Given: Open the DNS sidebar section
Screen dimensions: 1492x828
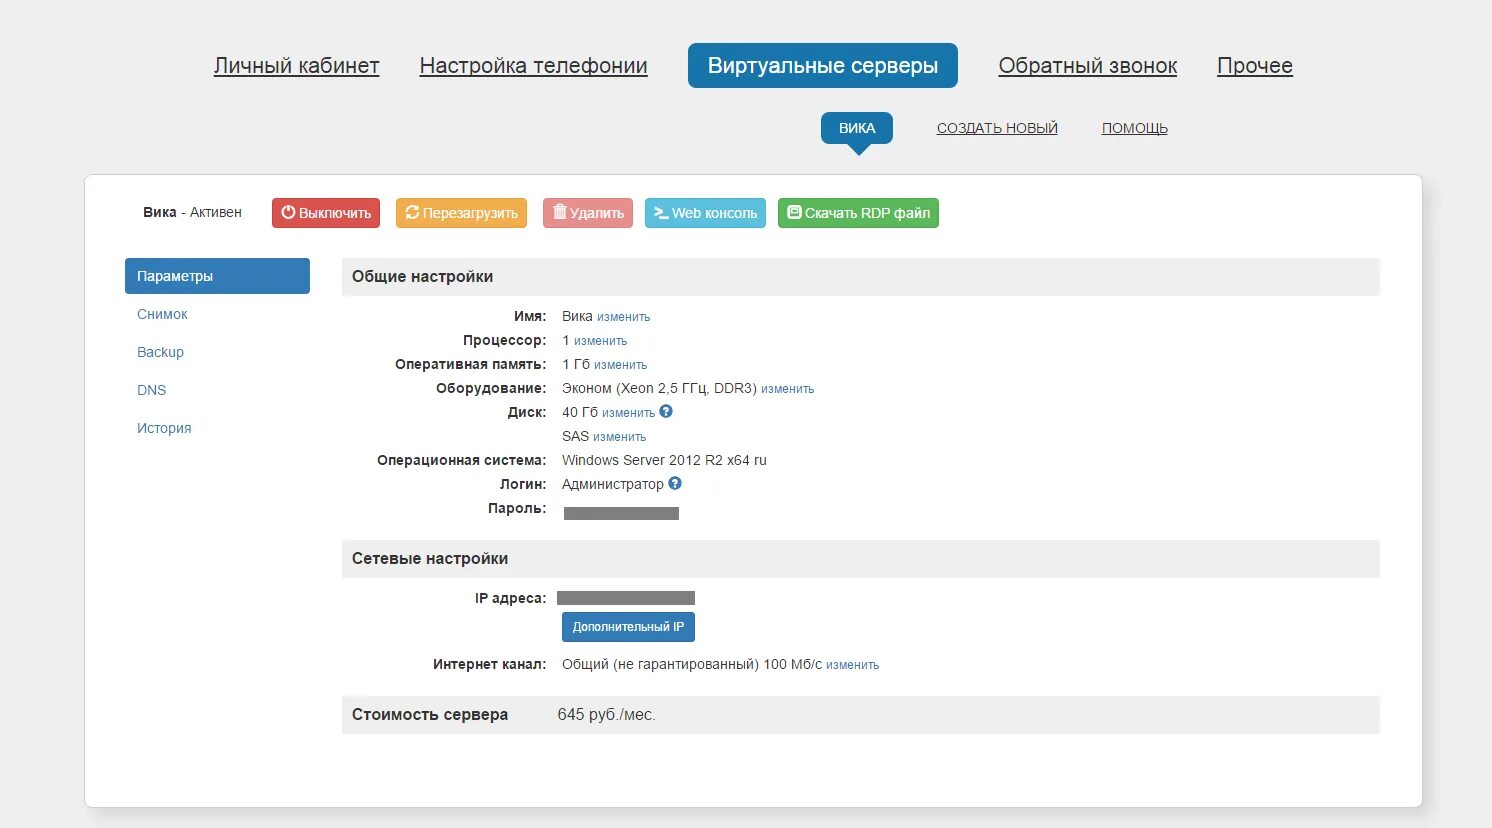Looking at the screenshot, I should pos(152,390).
